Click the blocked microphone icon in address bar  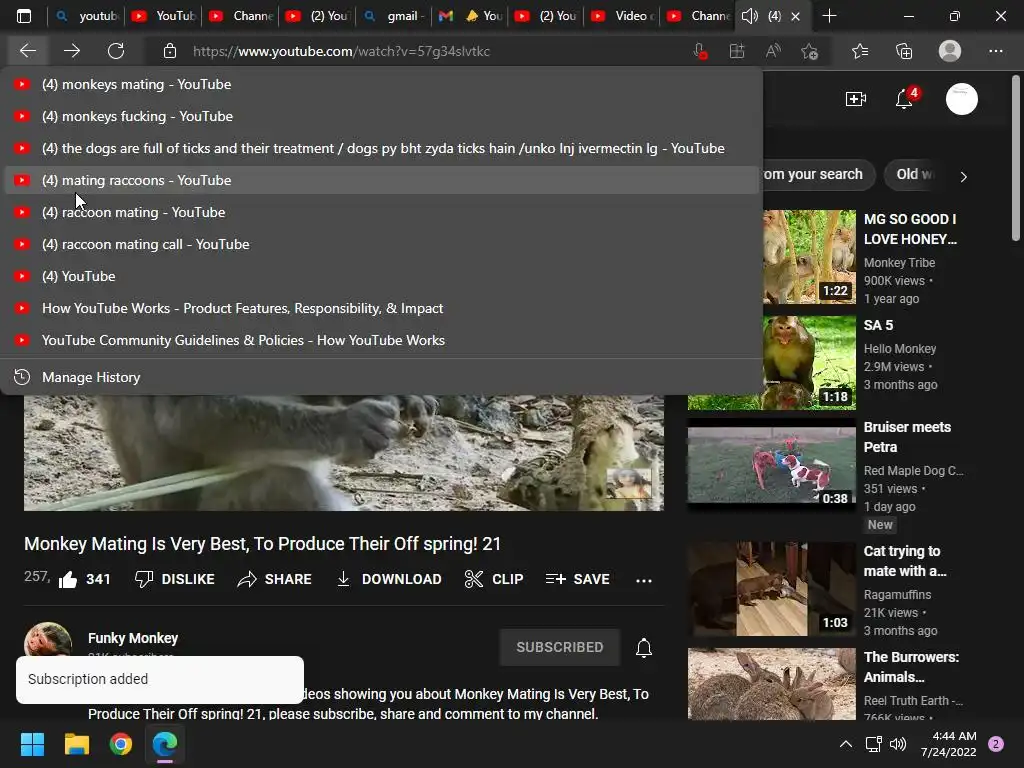pos(700,51)
